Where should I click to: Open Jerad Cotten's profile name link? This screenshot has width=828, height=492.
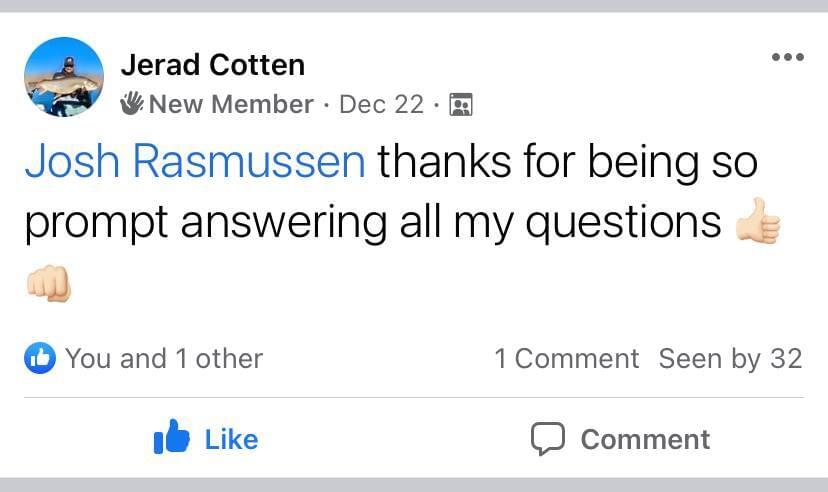click(212, 66)
